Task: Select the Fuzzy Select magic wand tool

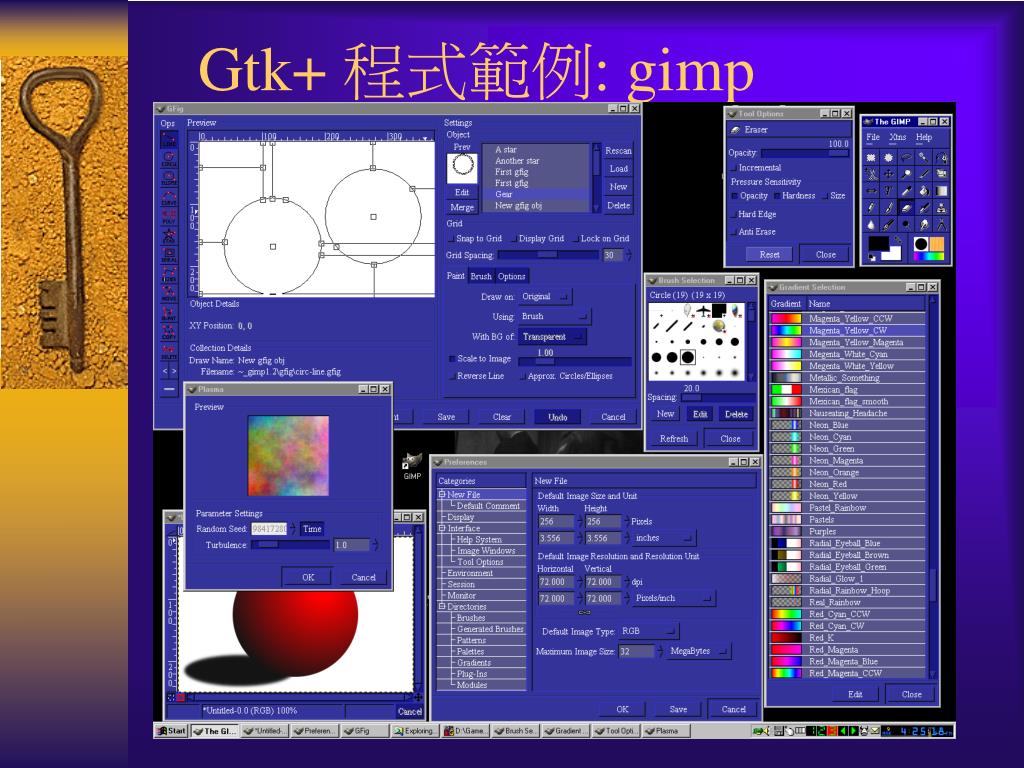Action: point(923,157)
